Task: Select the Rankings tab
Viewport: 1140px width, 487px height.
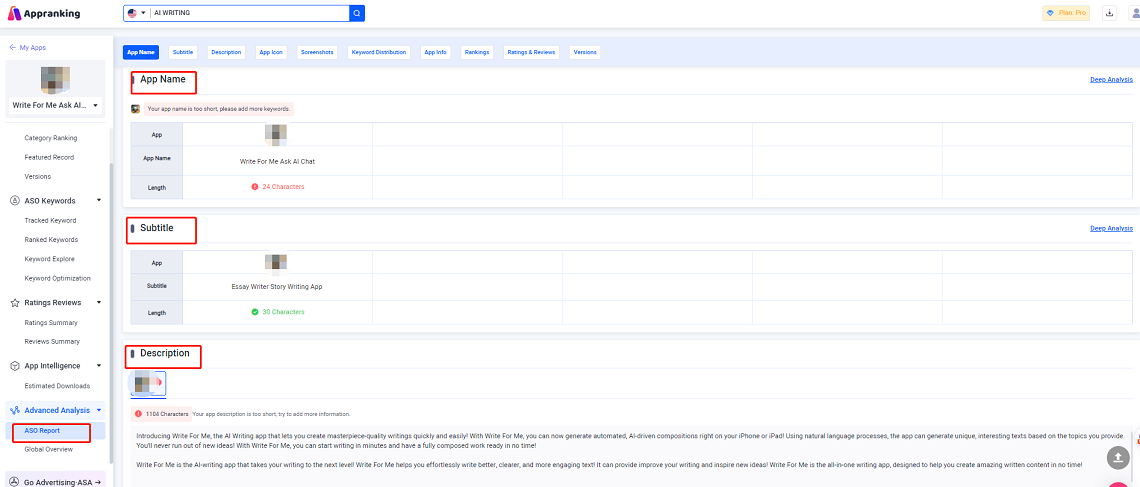Action: tap(477, 52)
